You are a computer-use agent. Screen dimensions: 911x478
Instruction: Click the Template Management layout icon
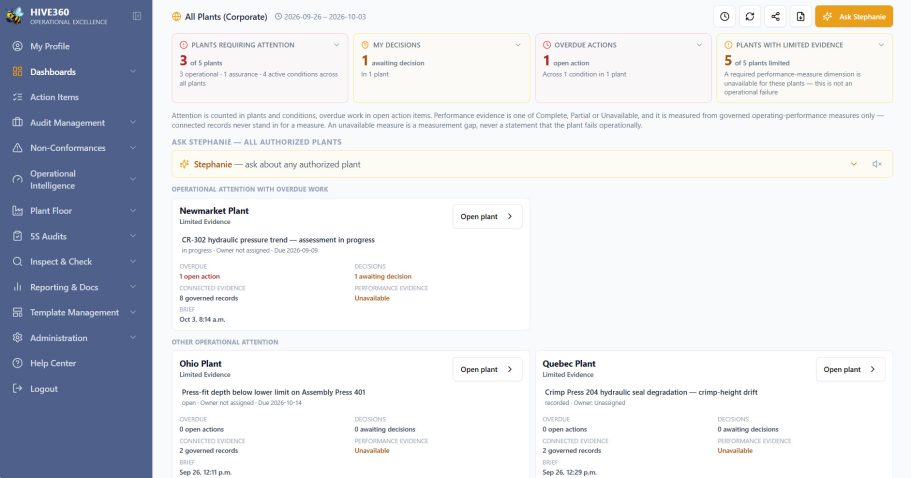pyautogui.click(x=17, y=312)
